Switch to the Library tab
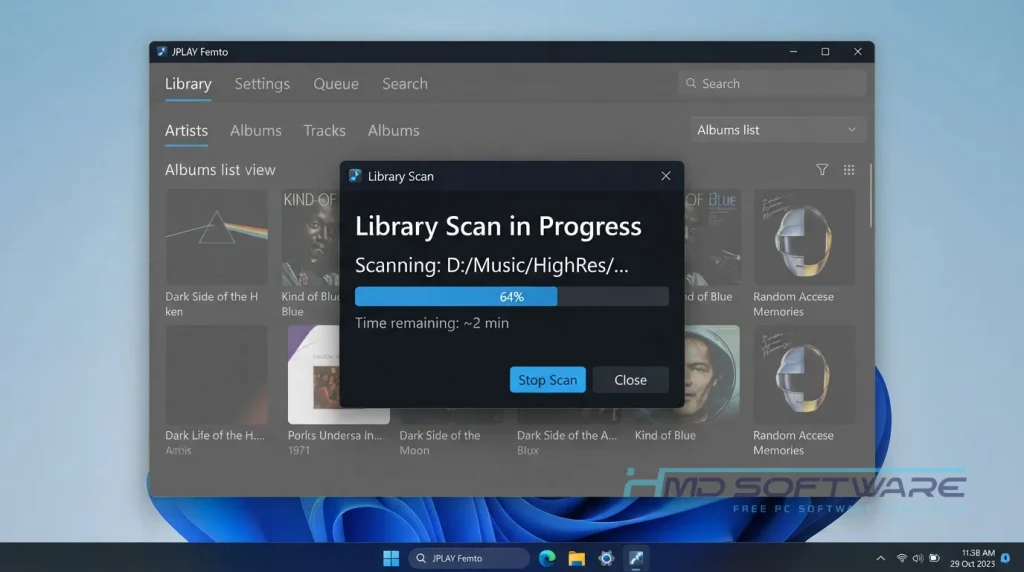This screenshot has width=1024, height=572. click(x=188, y=84)
